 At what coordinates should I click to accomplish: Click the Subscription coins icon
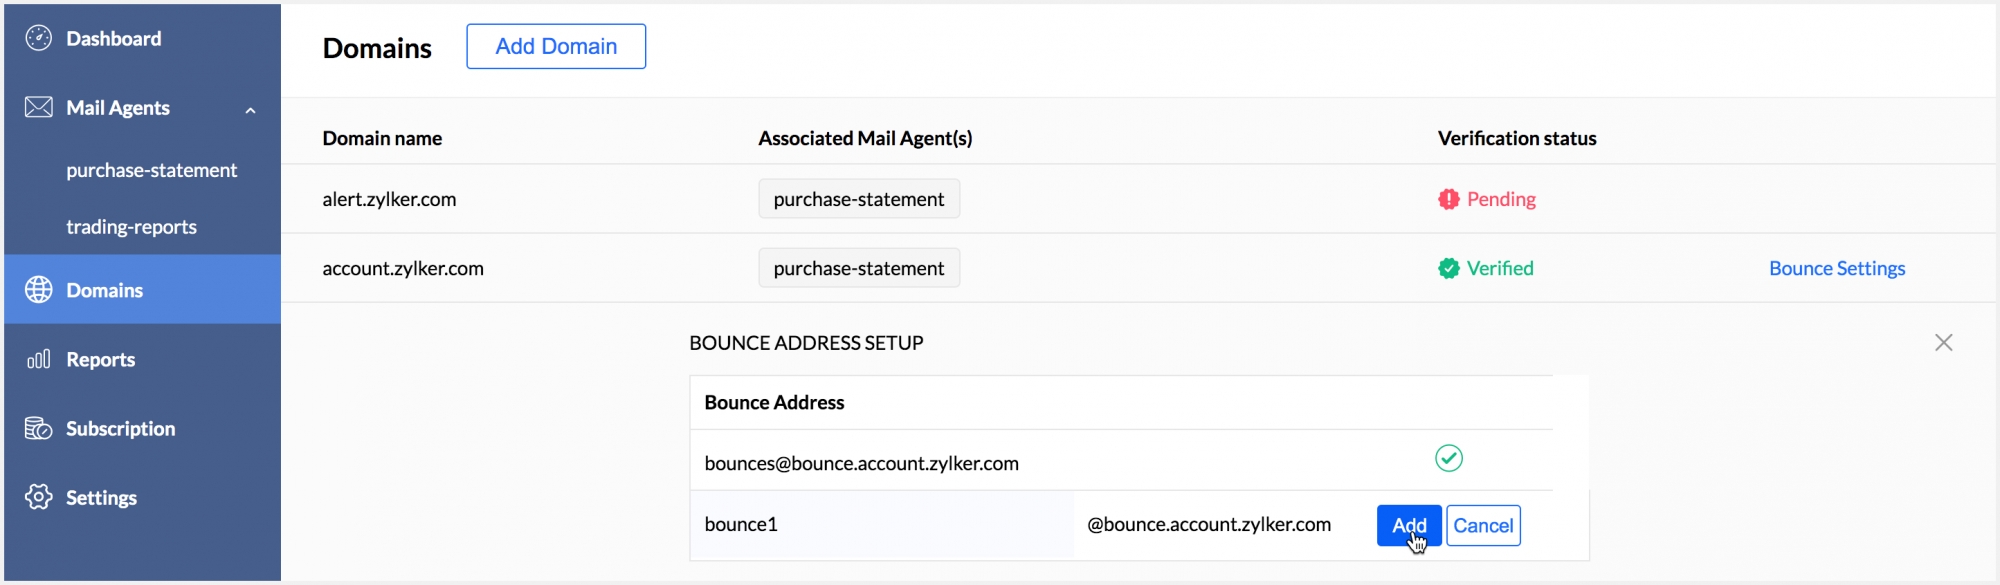click(x=38, y=428)
